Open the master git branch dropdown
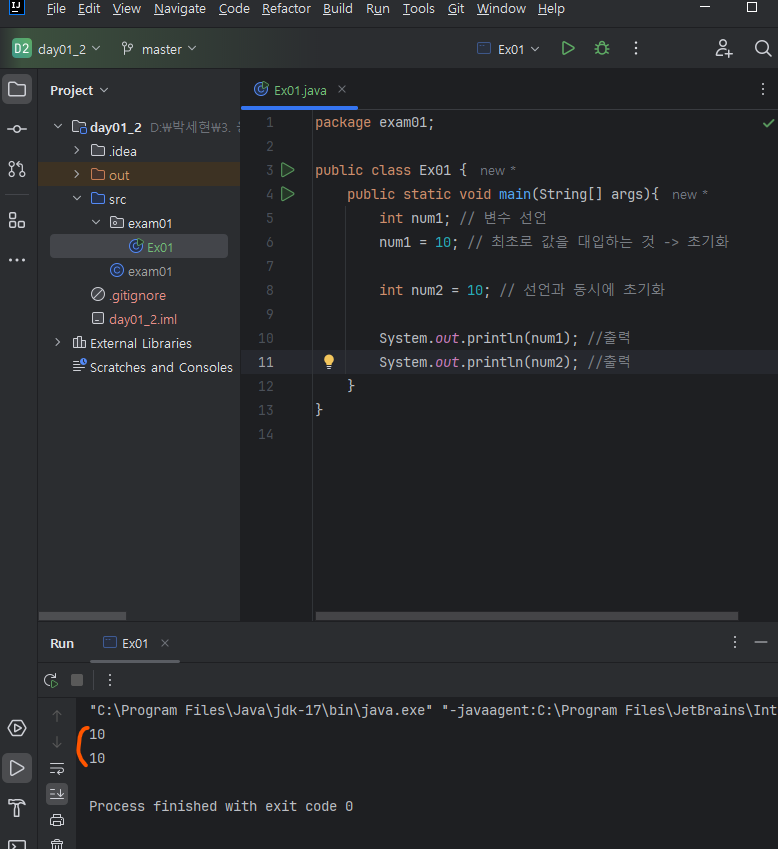The height and width of the screenshot is (849, 778). click(158, 49)
